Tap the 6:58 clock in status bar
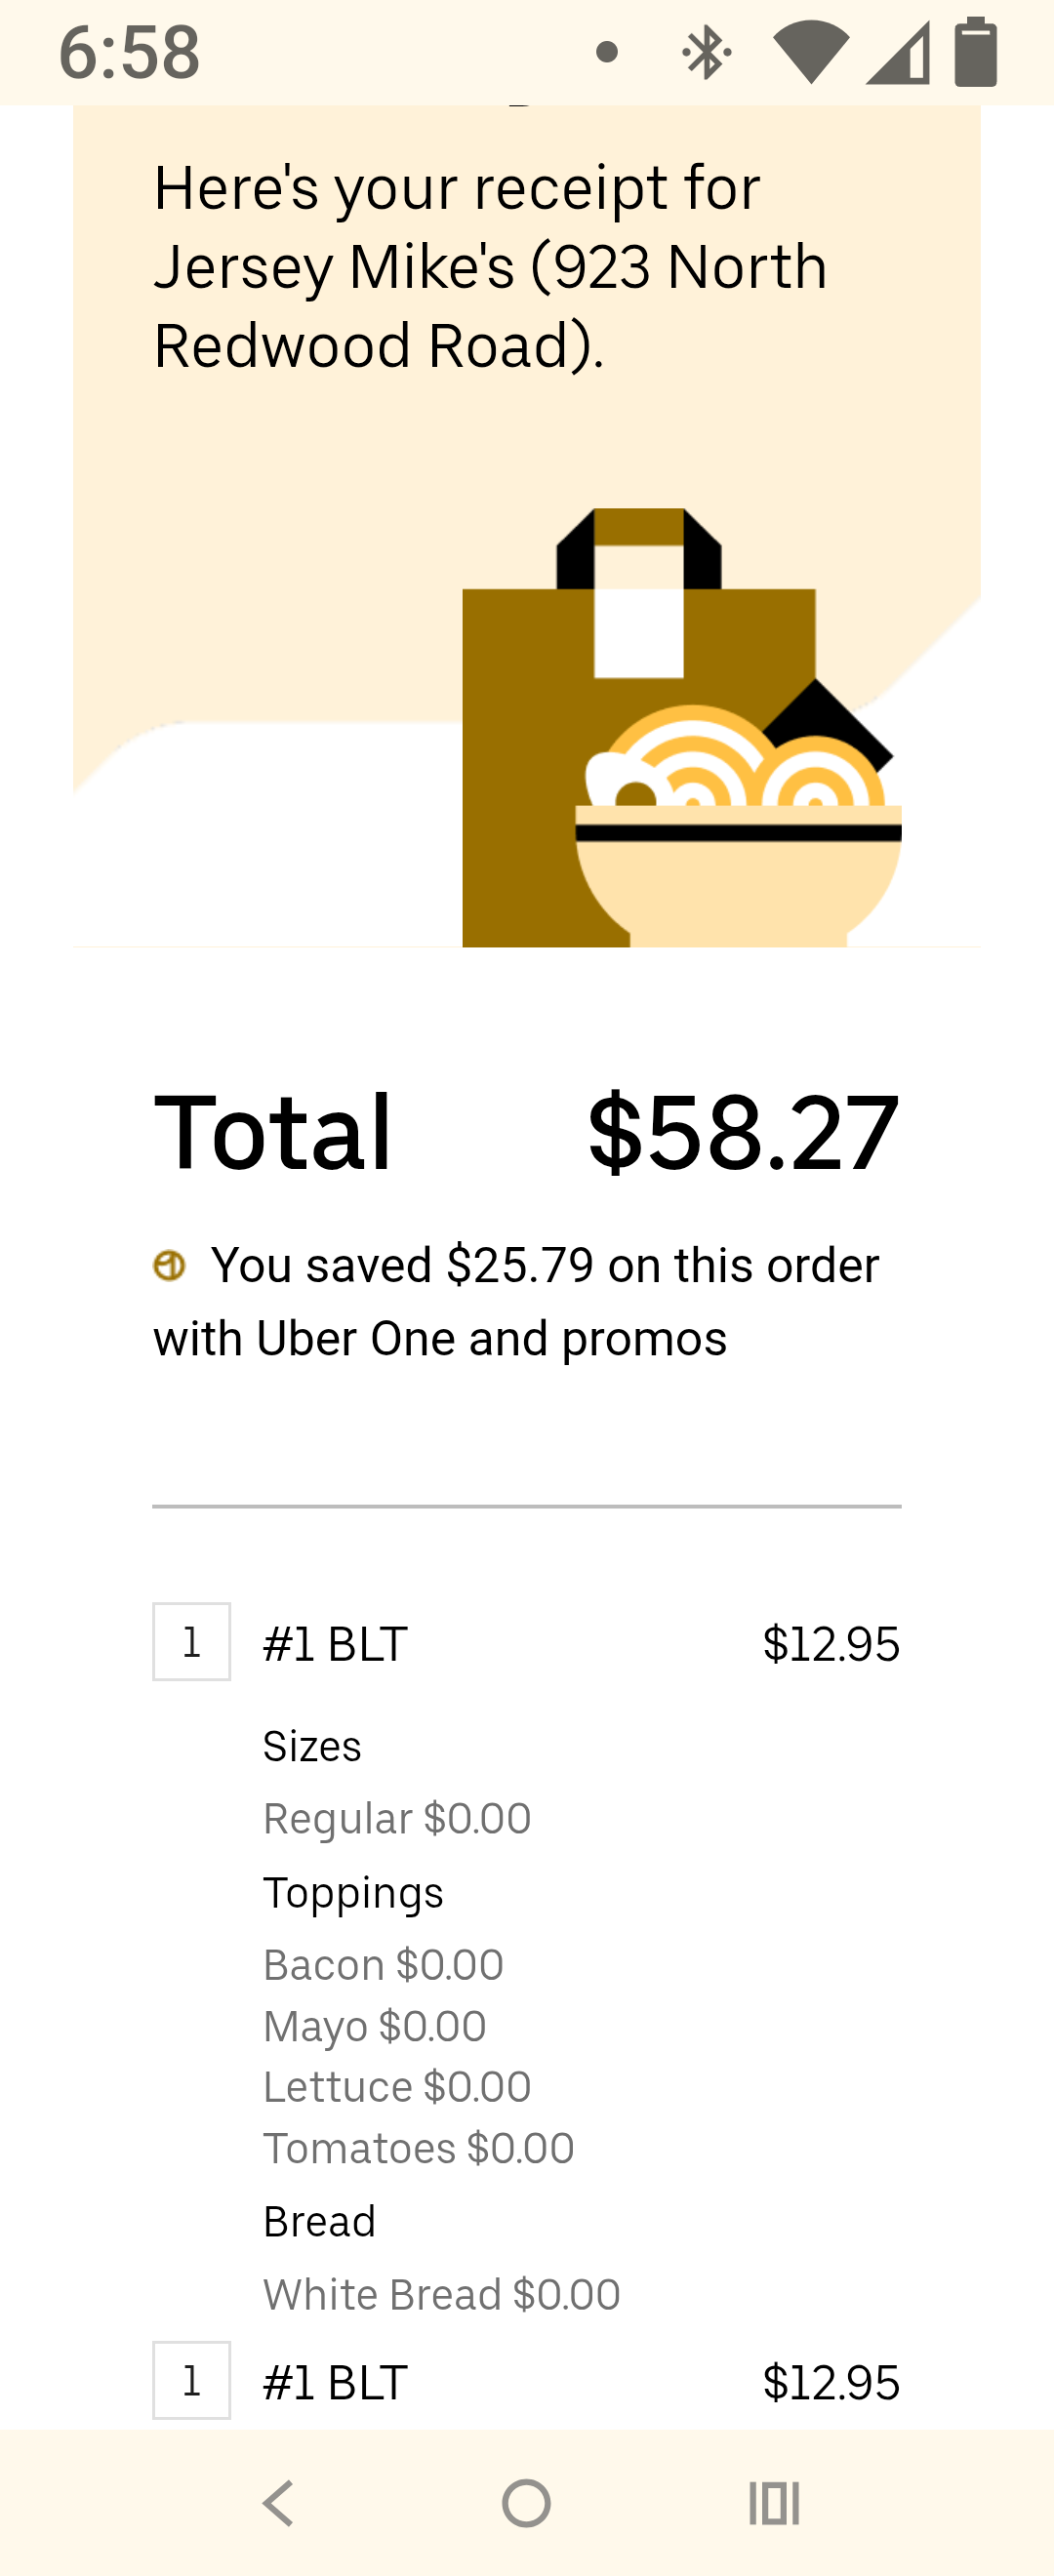This screenshot has height=2576, width=1054. pos(130,52)
